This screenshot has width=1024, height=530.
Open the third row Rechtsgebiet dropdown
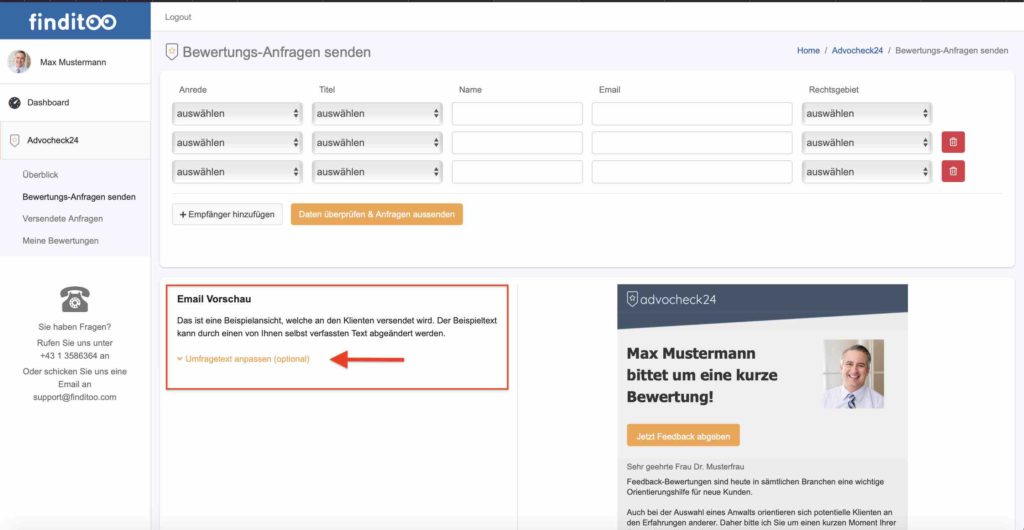click(867, 171)
